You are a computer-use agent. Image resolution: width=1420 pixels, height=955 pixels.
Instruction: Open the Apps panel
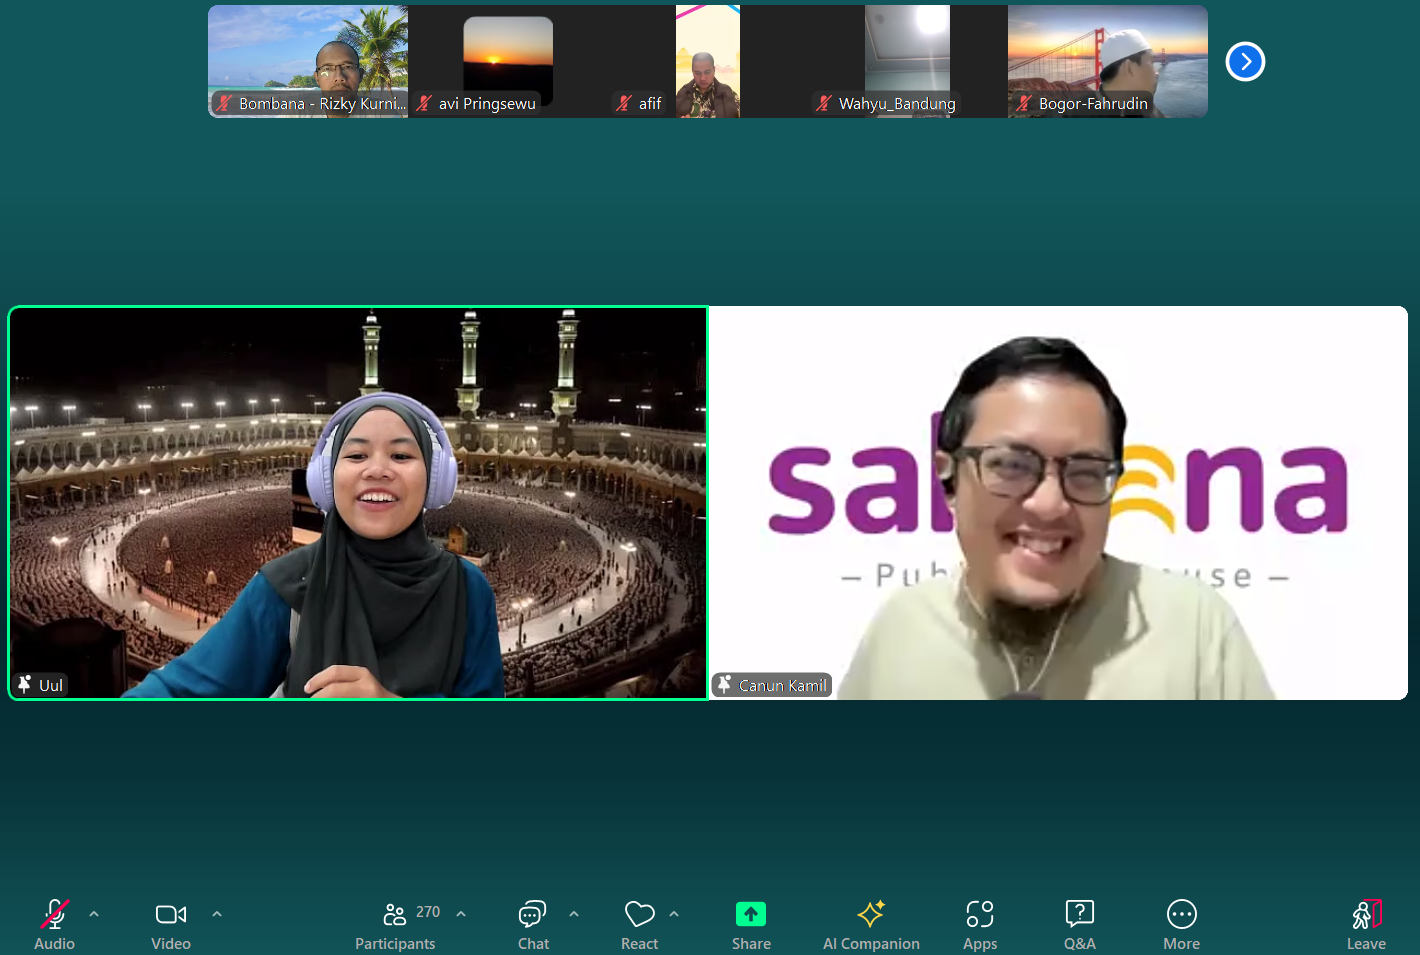[x=979, y=913]
